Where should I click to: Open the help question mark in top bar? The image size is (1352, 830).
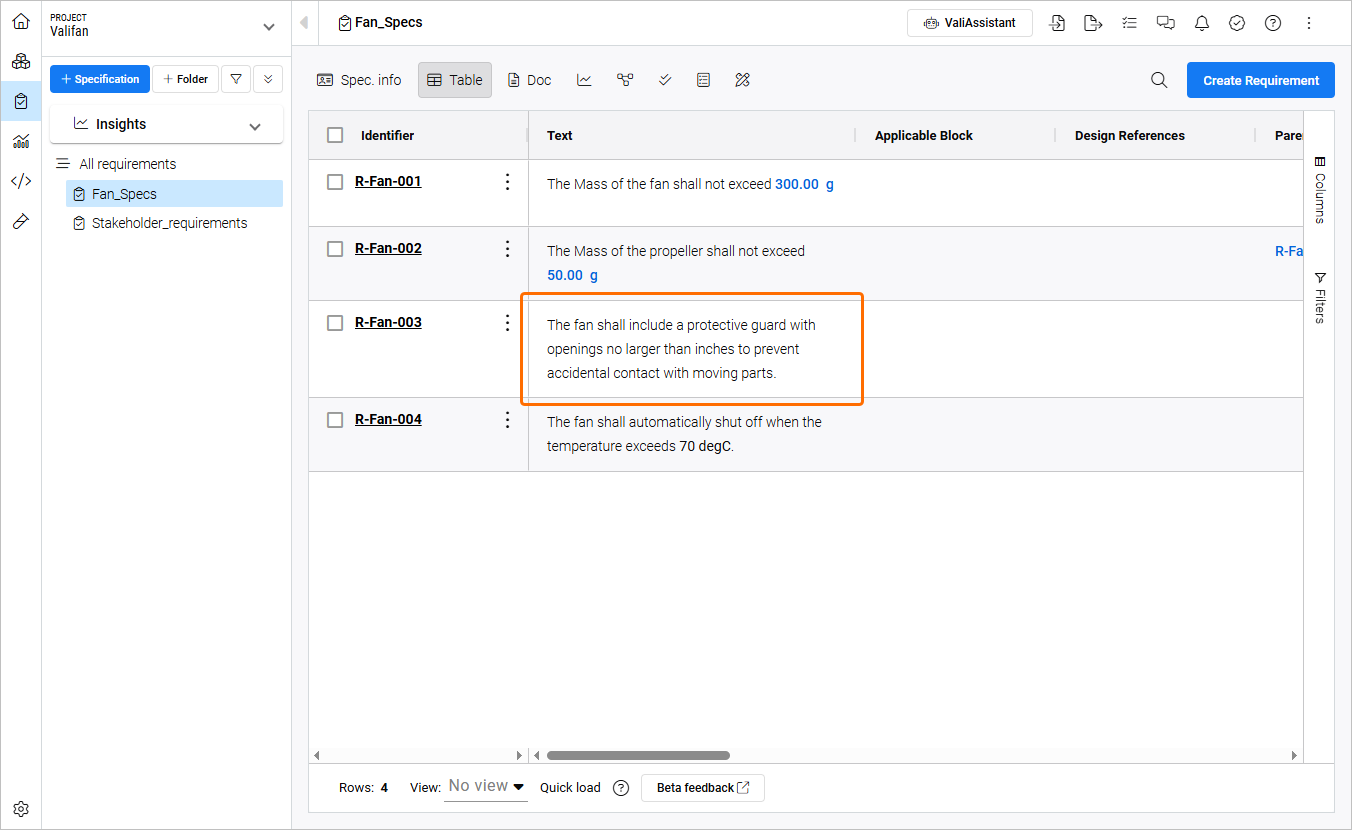click(x=1273, y=23)
